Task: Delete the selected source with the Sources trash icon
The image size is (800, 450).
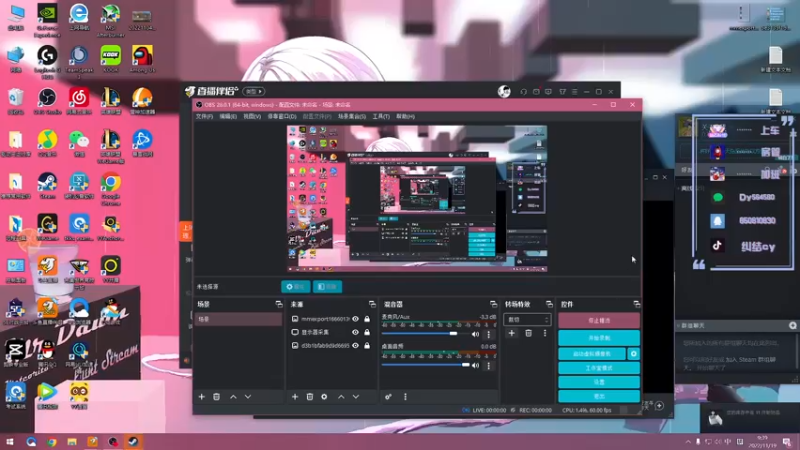Action: click(x=310, y=396)
